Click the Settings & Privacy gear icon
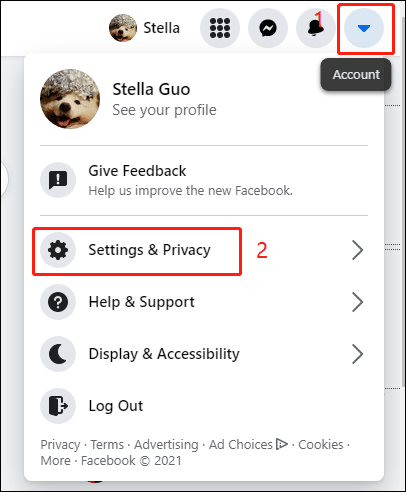Screen dimensions: 406x492 tap(58, 250)
